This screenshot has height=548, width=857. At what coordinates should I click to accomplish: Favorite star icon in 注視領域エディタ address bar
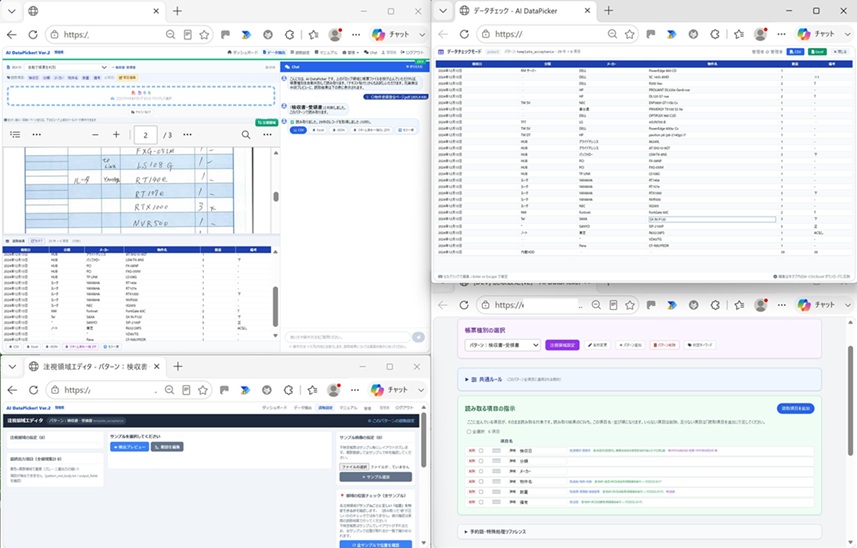point(203,390)
